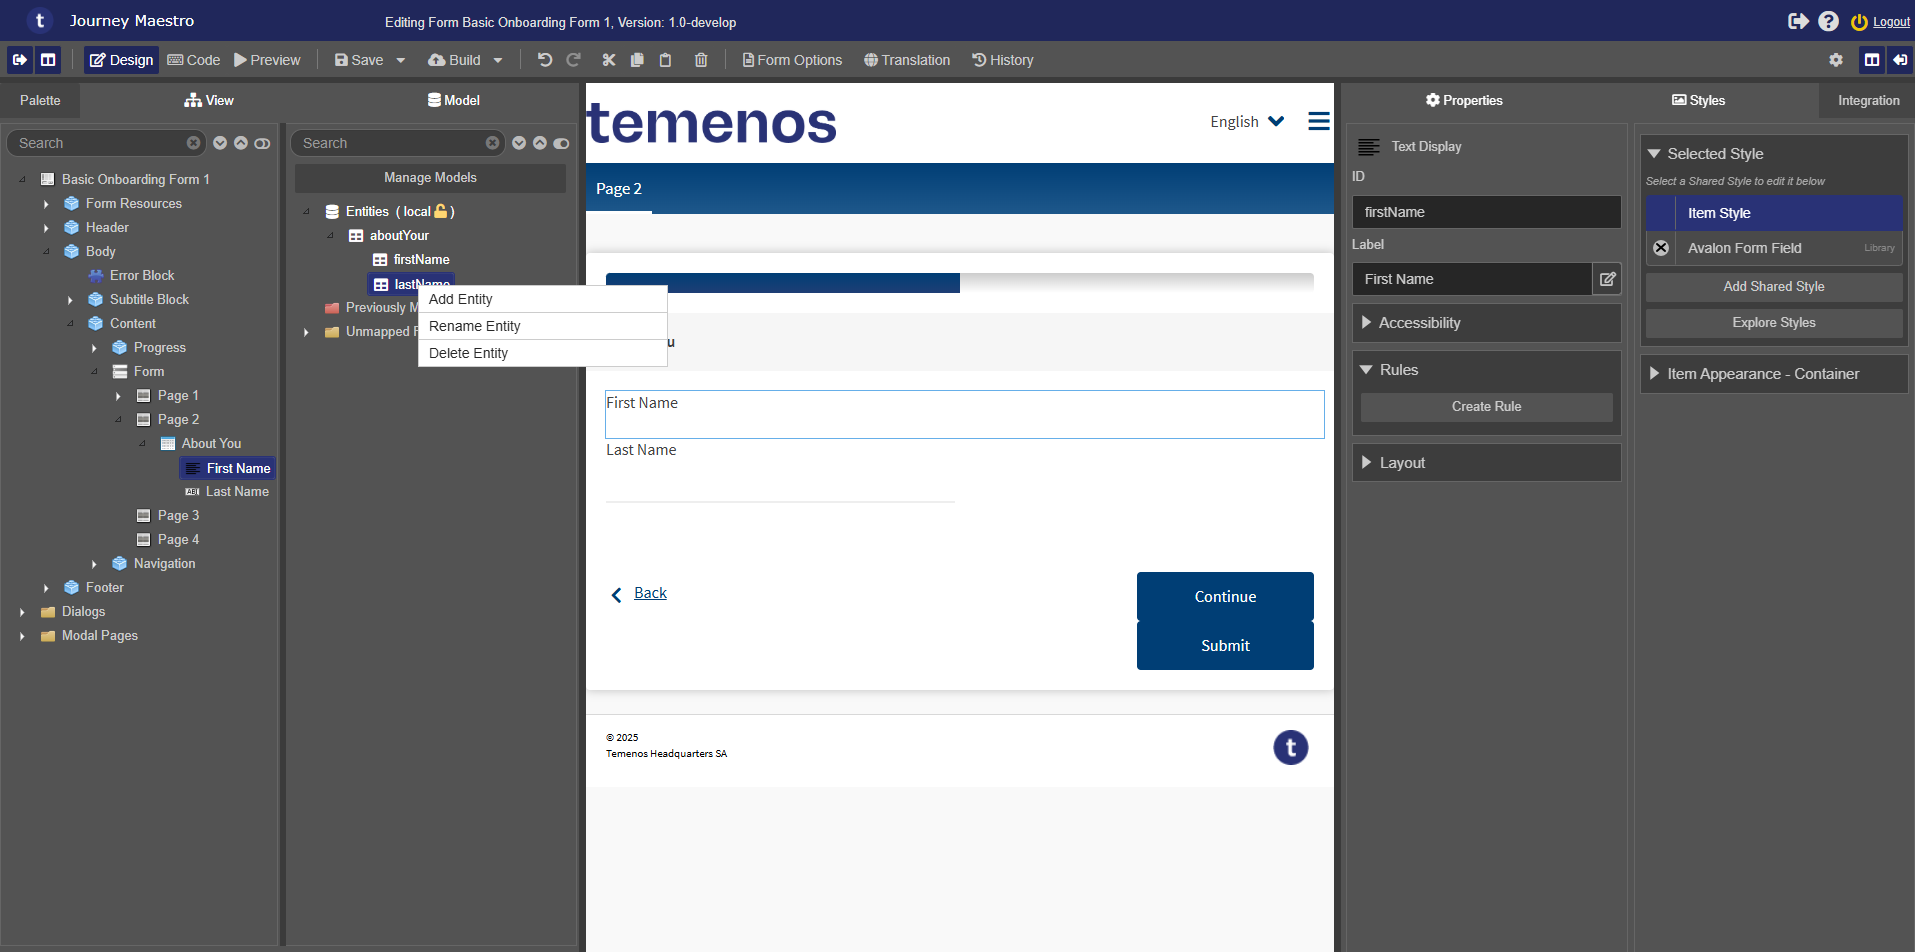Toggle the switch beside Model search box
The image size is (1915, 952).
(x=561, y=143)
